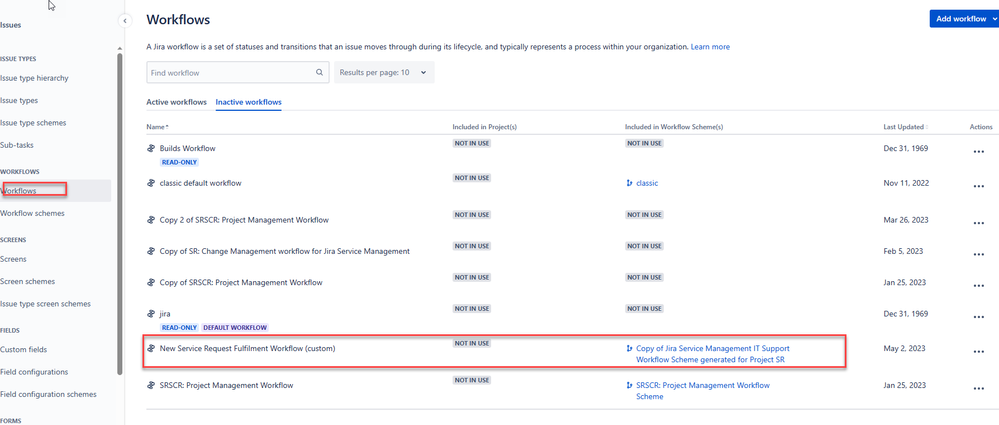Click workflow icon beside classic default workflow

[x=152, y=183]
